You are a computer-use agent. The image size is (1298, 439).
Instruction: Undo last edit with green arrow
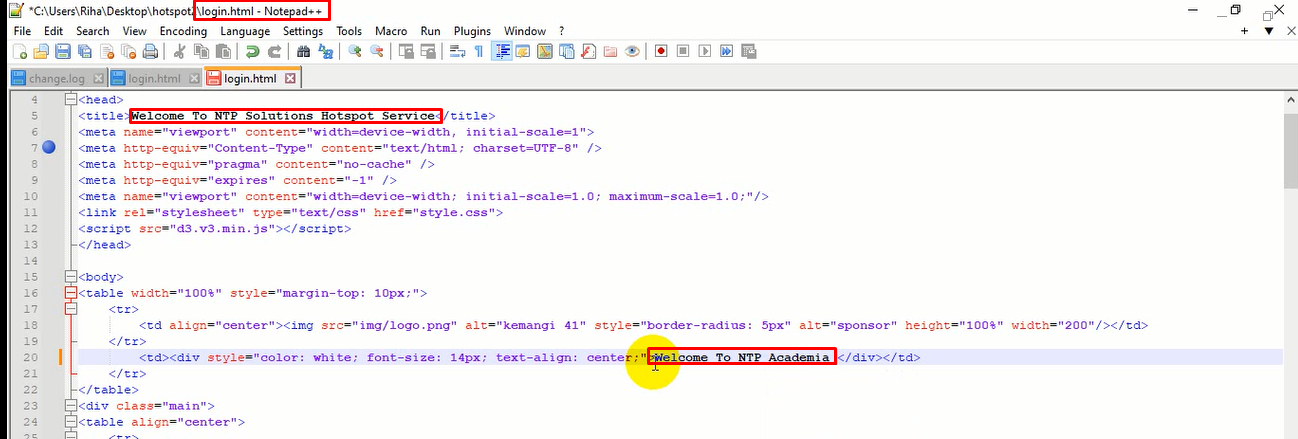point(252,50)
